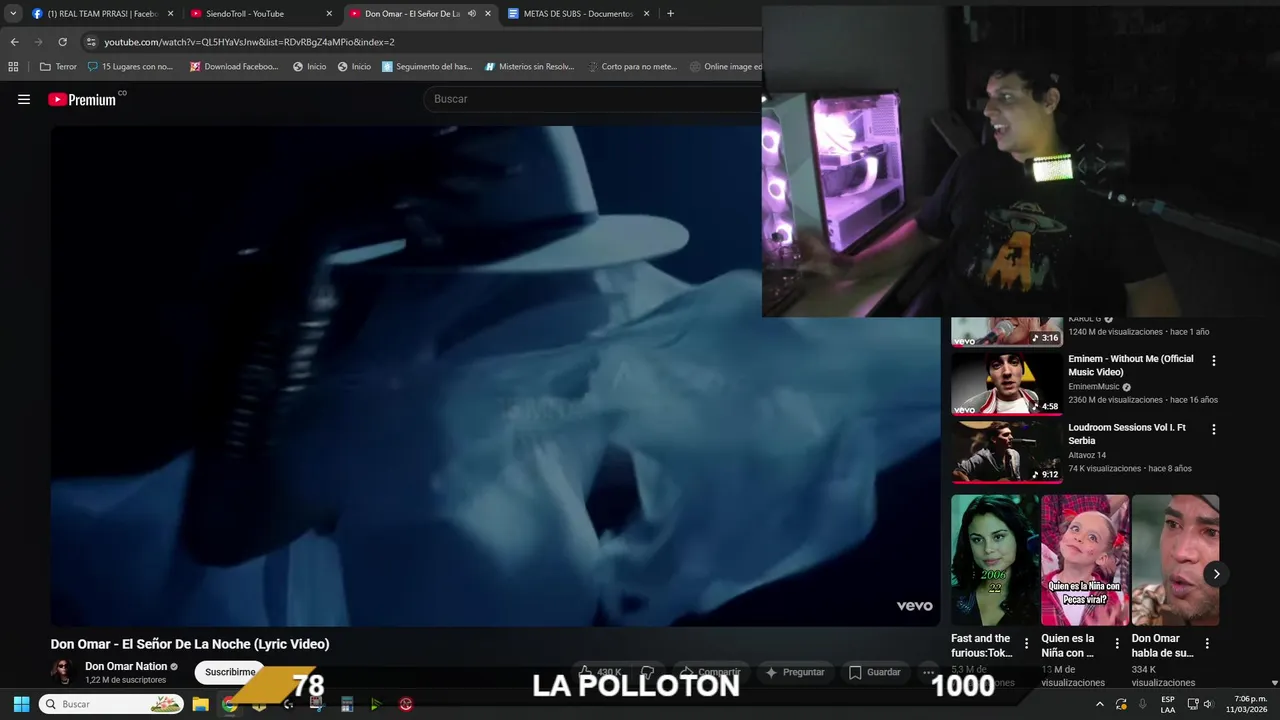Open more actions ellipsis under the video
1280x720 pixels.
pos(929,672)
